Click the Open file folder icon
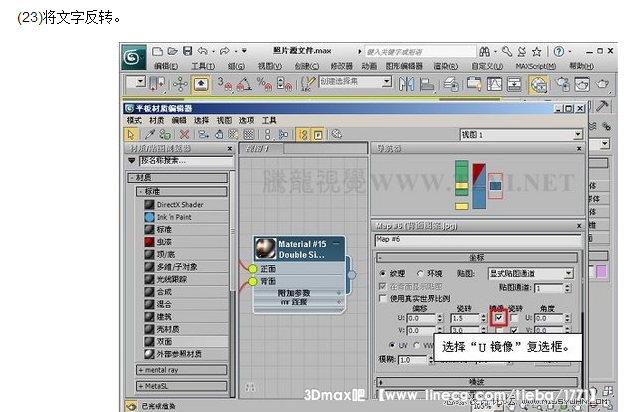This screenshot has height=412, width=625. [172, 51]
